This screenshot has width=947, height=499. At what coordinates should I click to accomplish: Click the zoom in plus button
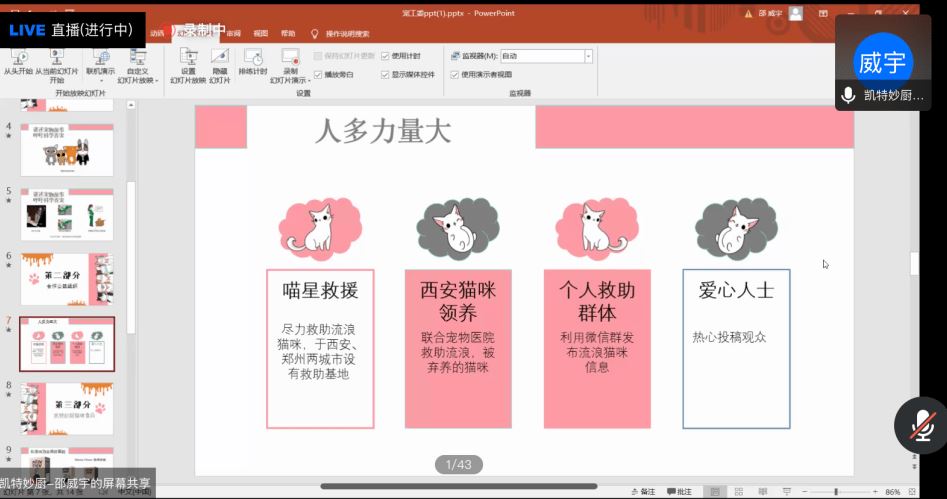[875, 492]
